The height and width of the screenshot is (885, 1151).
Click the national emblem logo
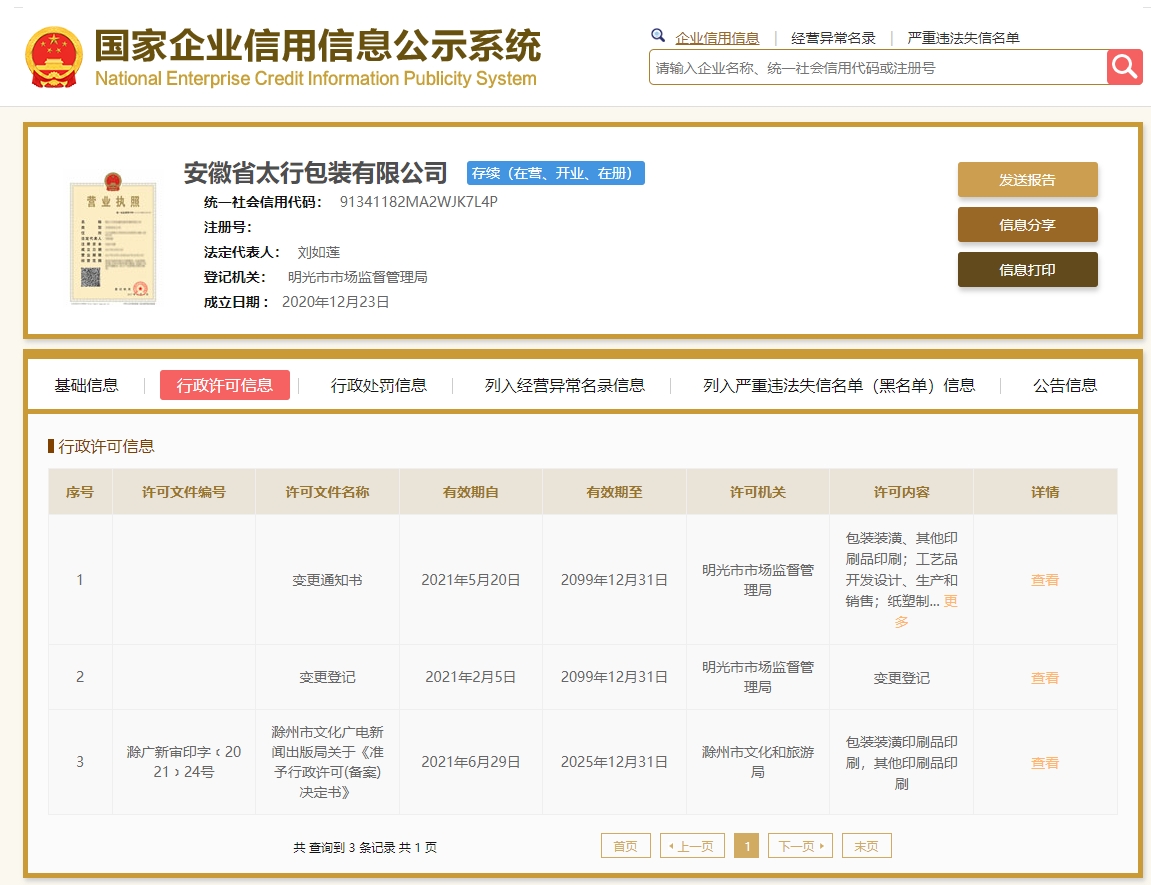click(x=54, y=57)
